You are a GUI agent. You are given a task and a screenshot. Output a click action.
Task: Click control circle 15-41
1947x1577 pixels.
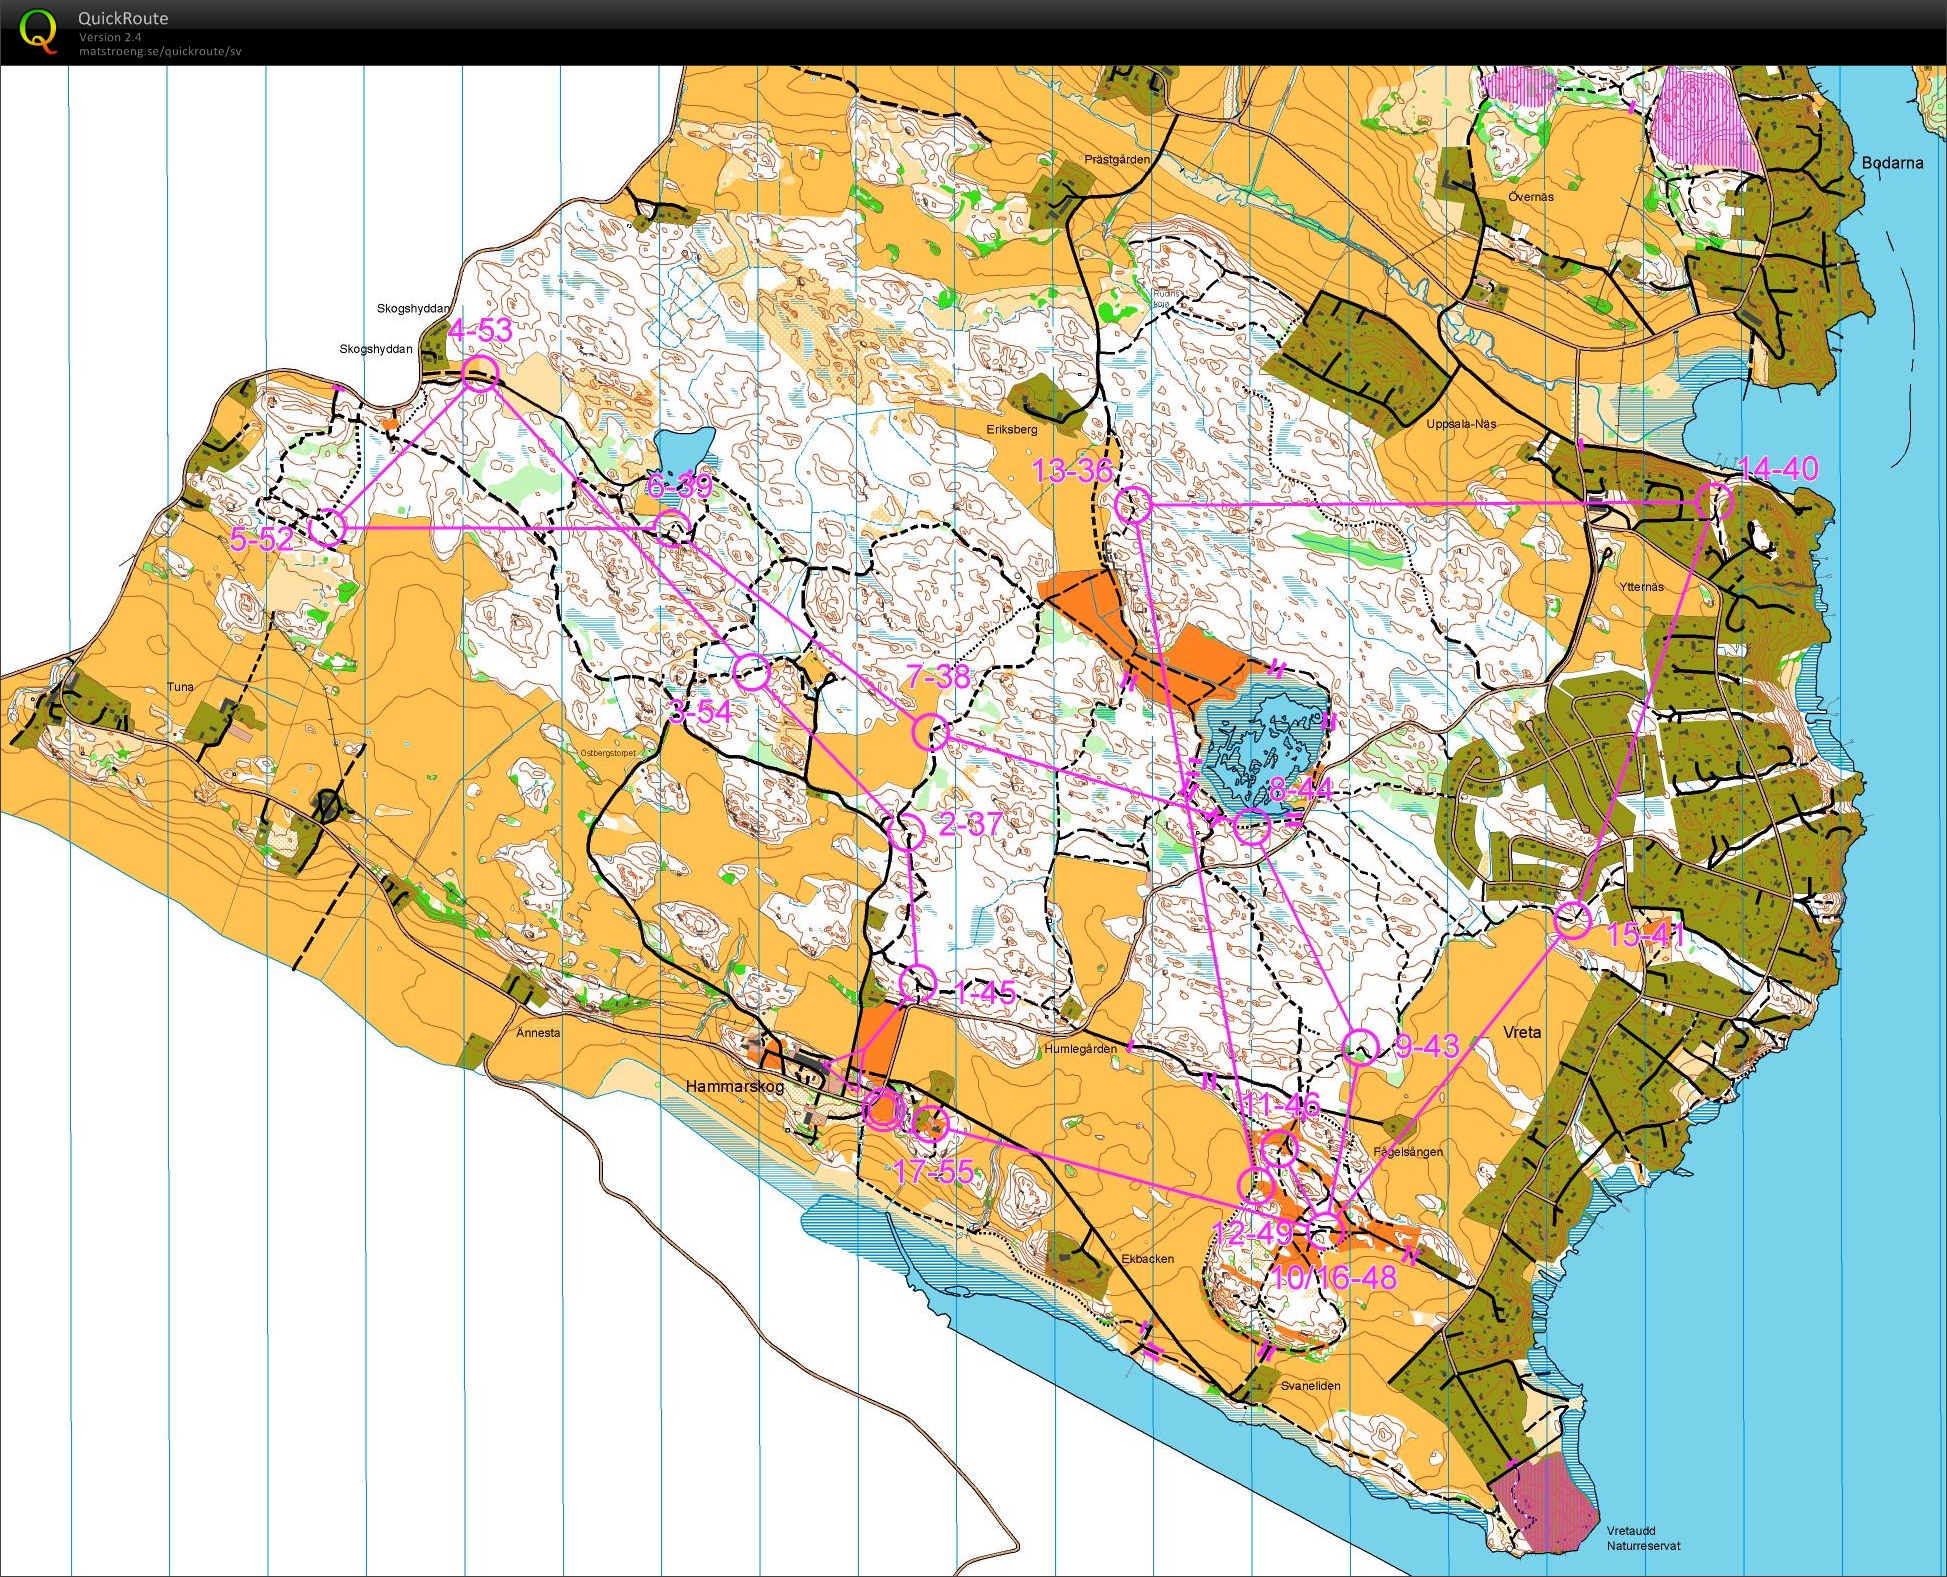(x=1572, y=920)
